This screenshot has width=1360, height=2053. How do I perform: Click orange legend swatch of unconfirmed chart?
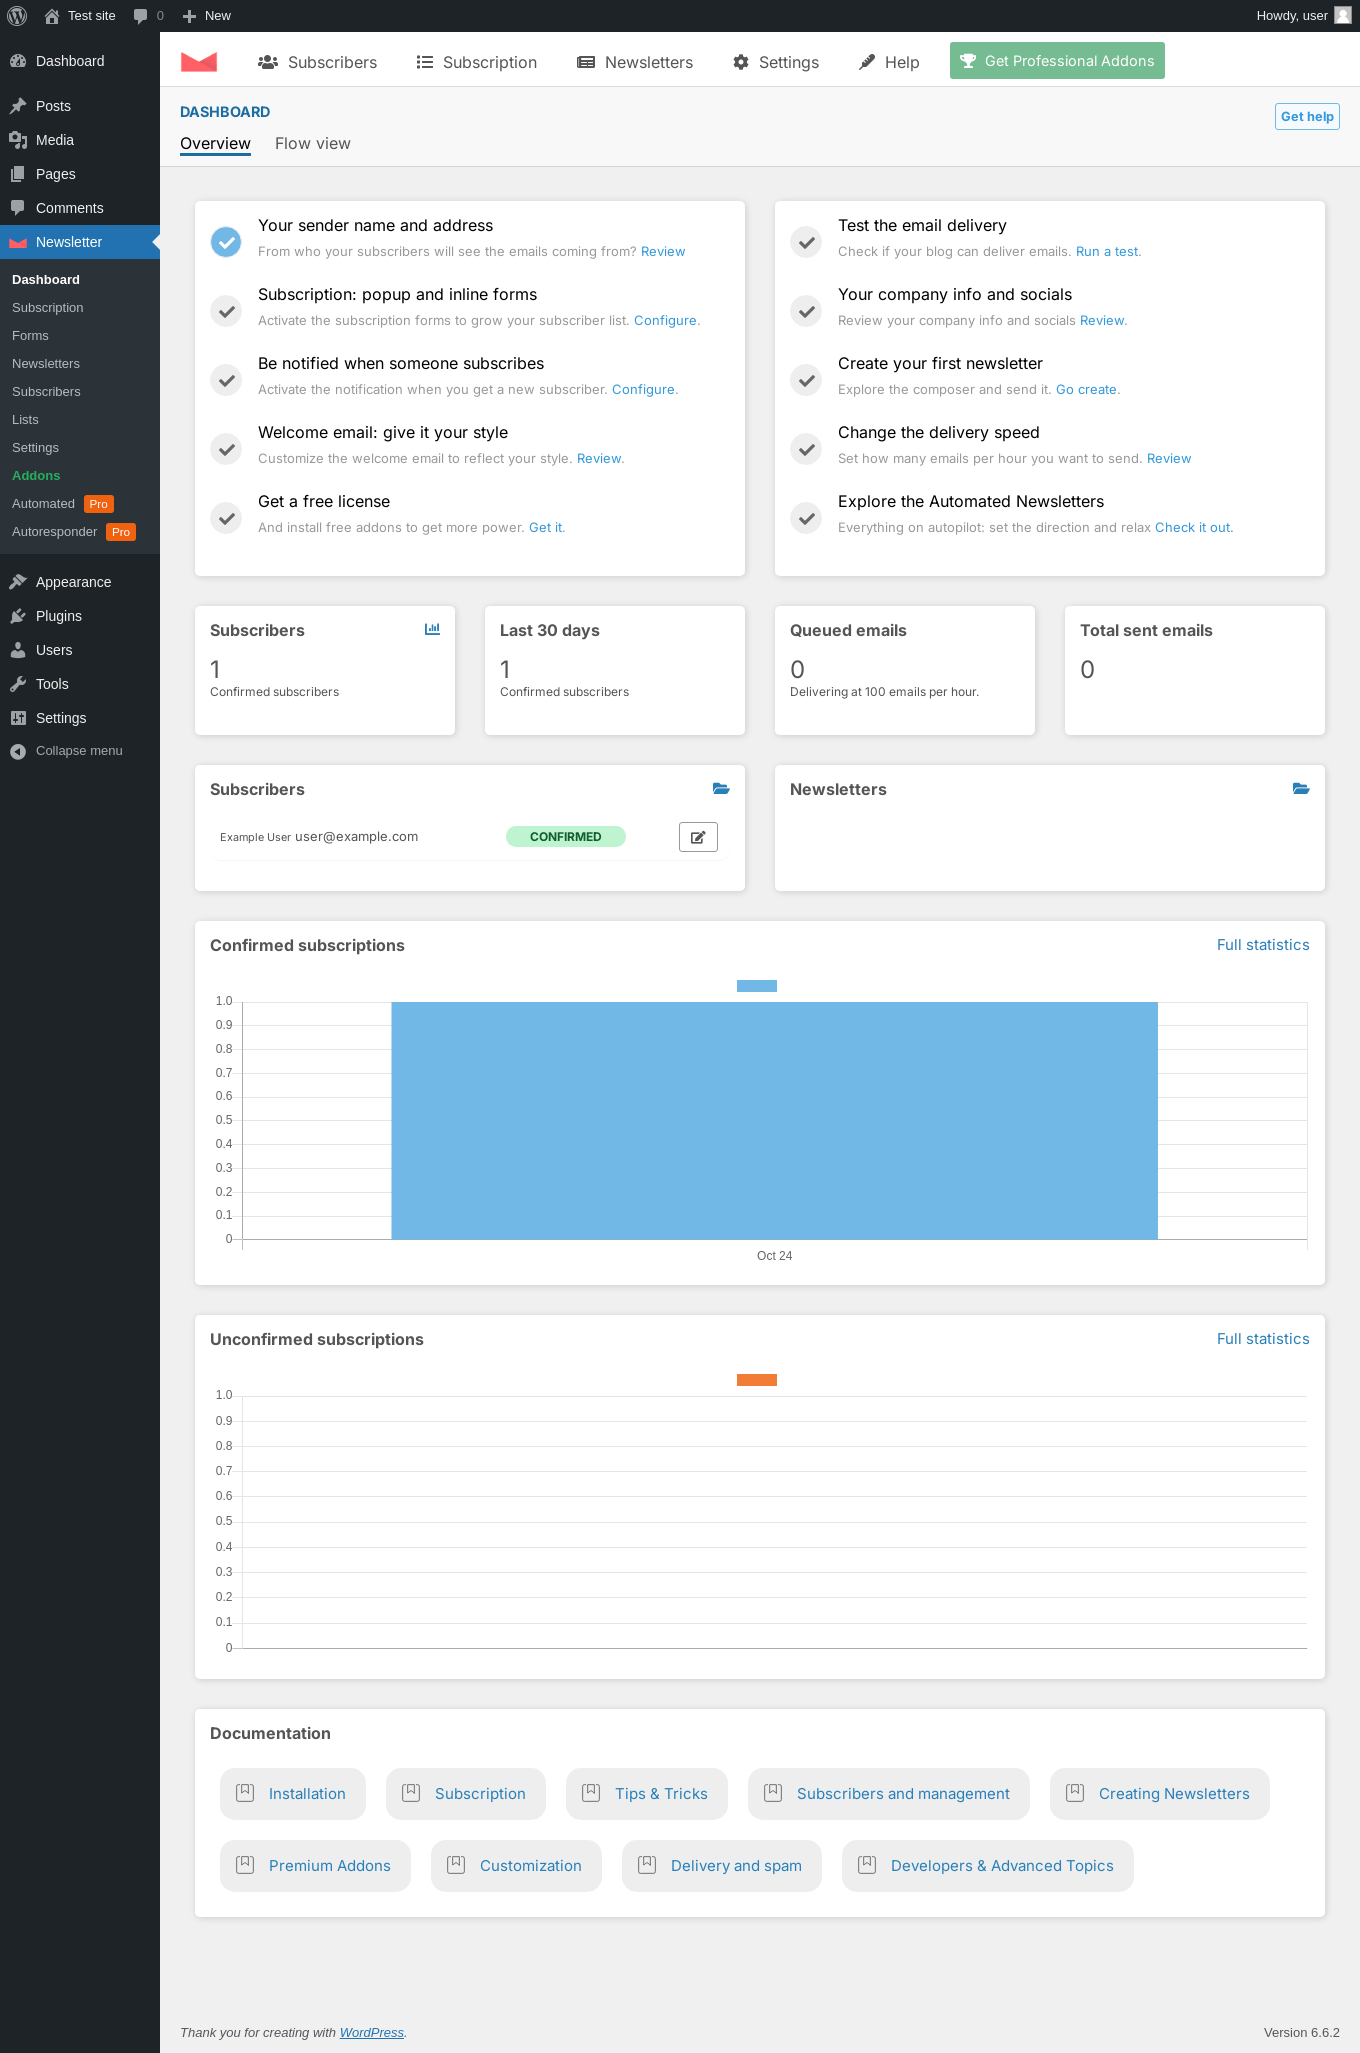[x=757, y=1380]
